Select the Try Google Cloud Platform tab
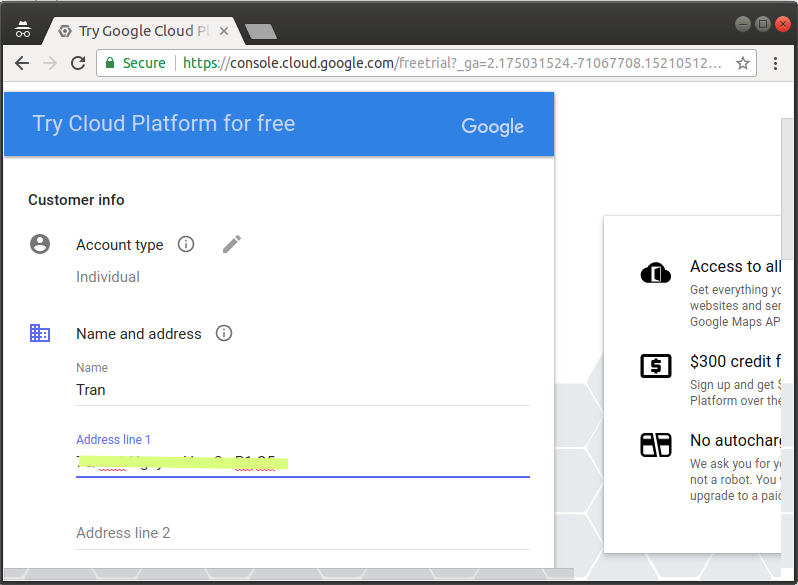Screen dimensions: 798x585 pyautogui.click(x=144, y=31)
